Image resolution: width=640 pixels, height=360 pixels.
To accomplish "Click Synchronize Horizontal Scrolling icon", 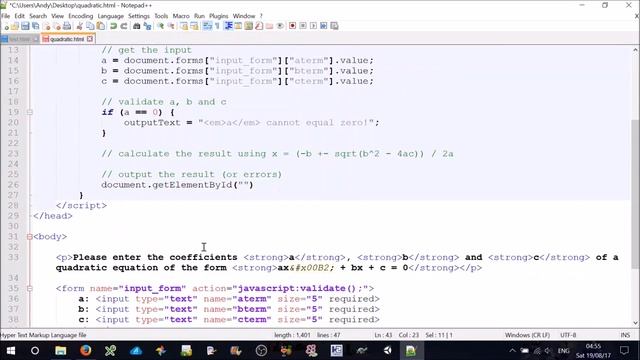I will (194, 26).
